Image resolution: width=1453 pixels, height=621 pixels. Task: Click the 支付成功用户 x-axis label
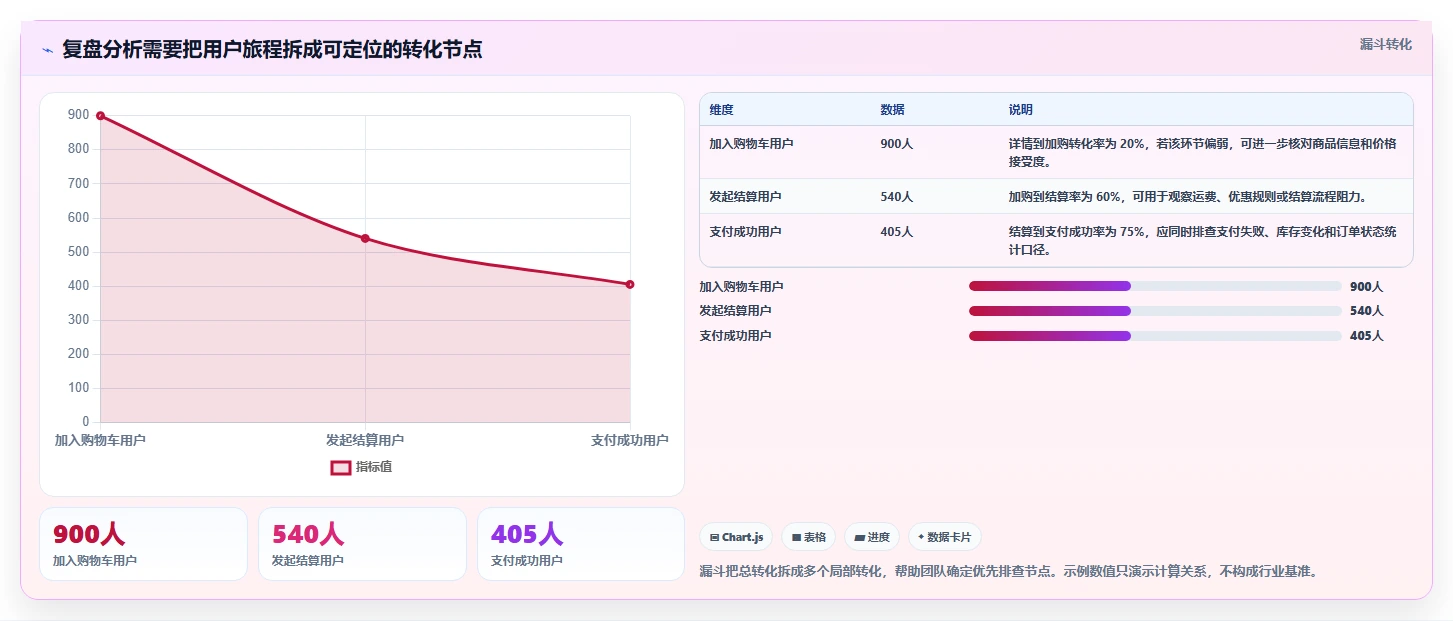click(x=630, y=440)
